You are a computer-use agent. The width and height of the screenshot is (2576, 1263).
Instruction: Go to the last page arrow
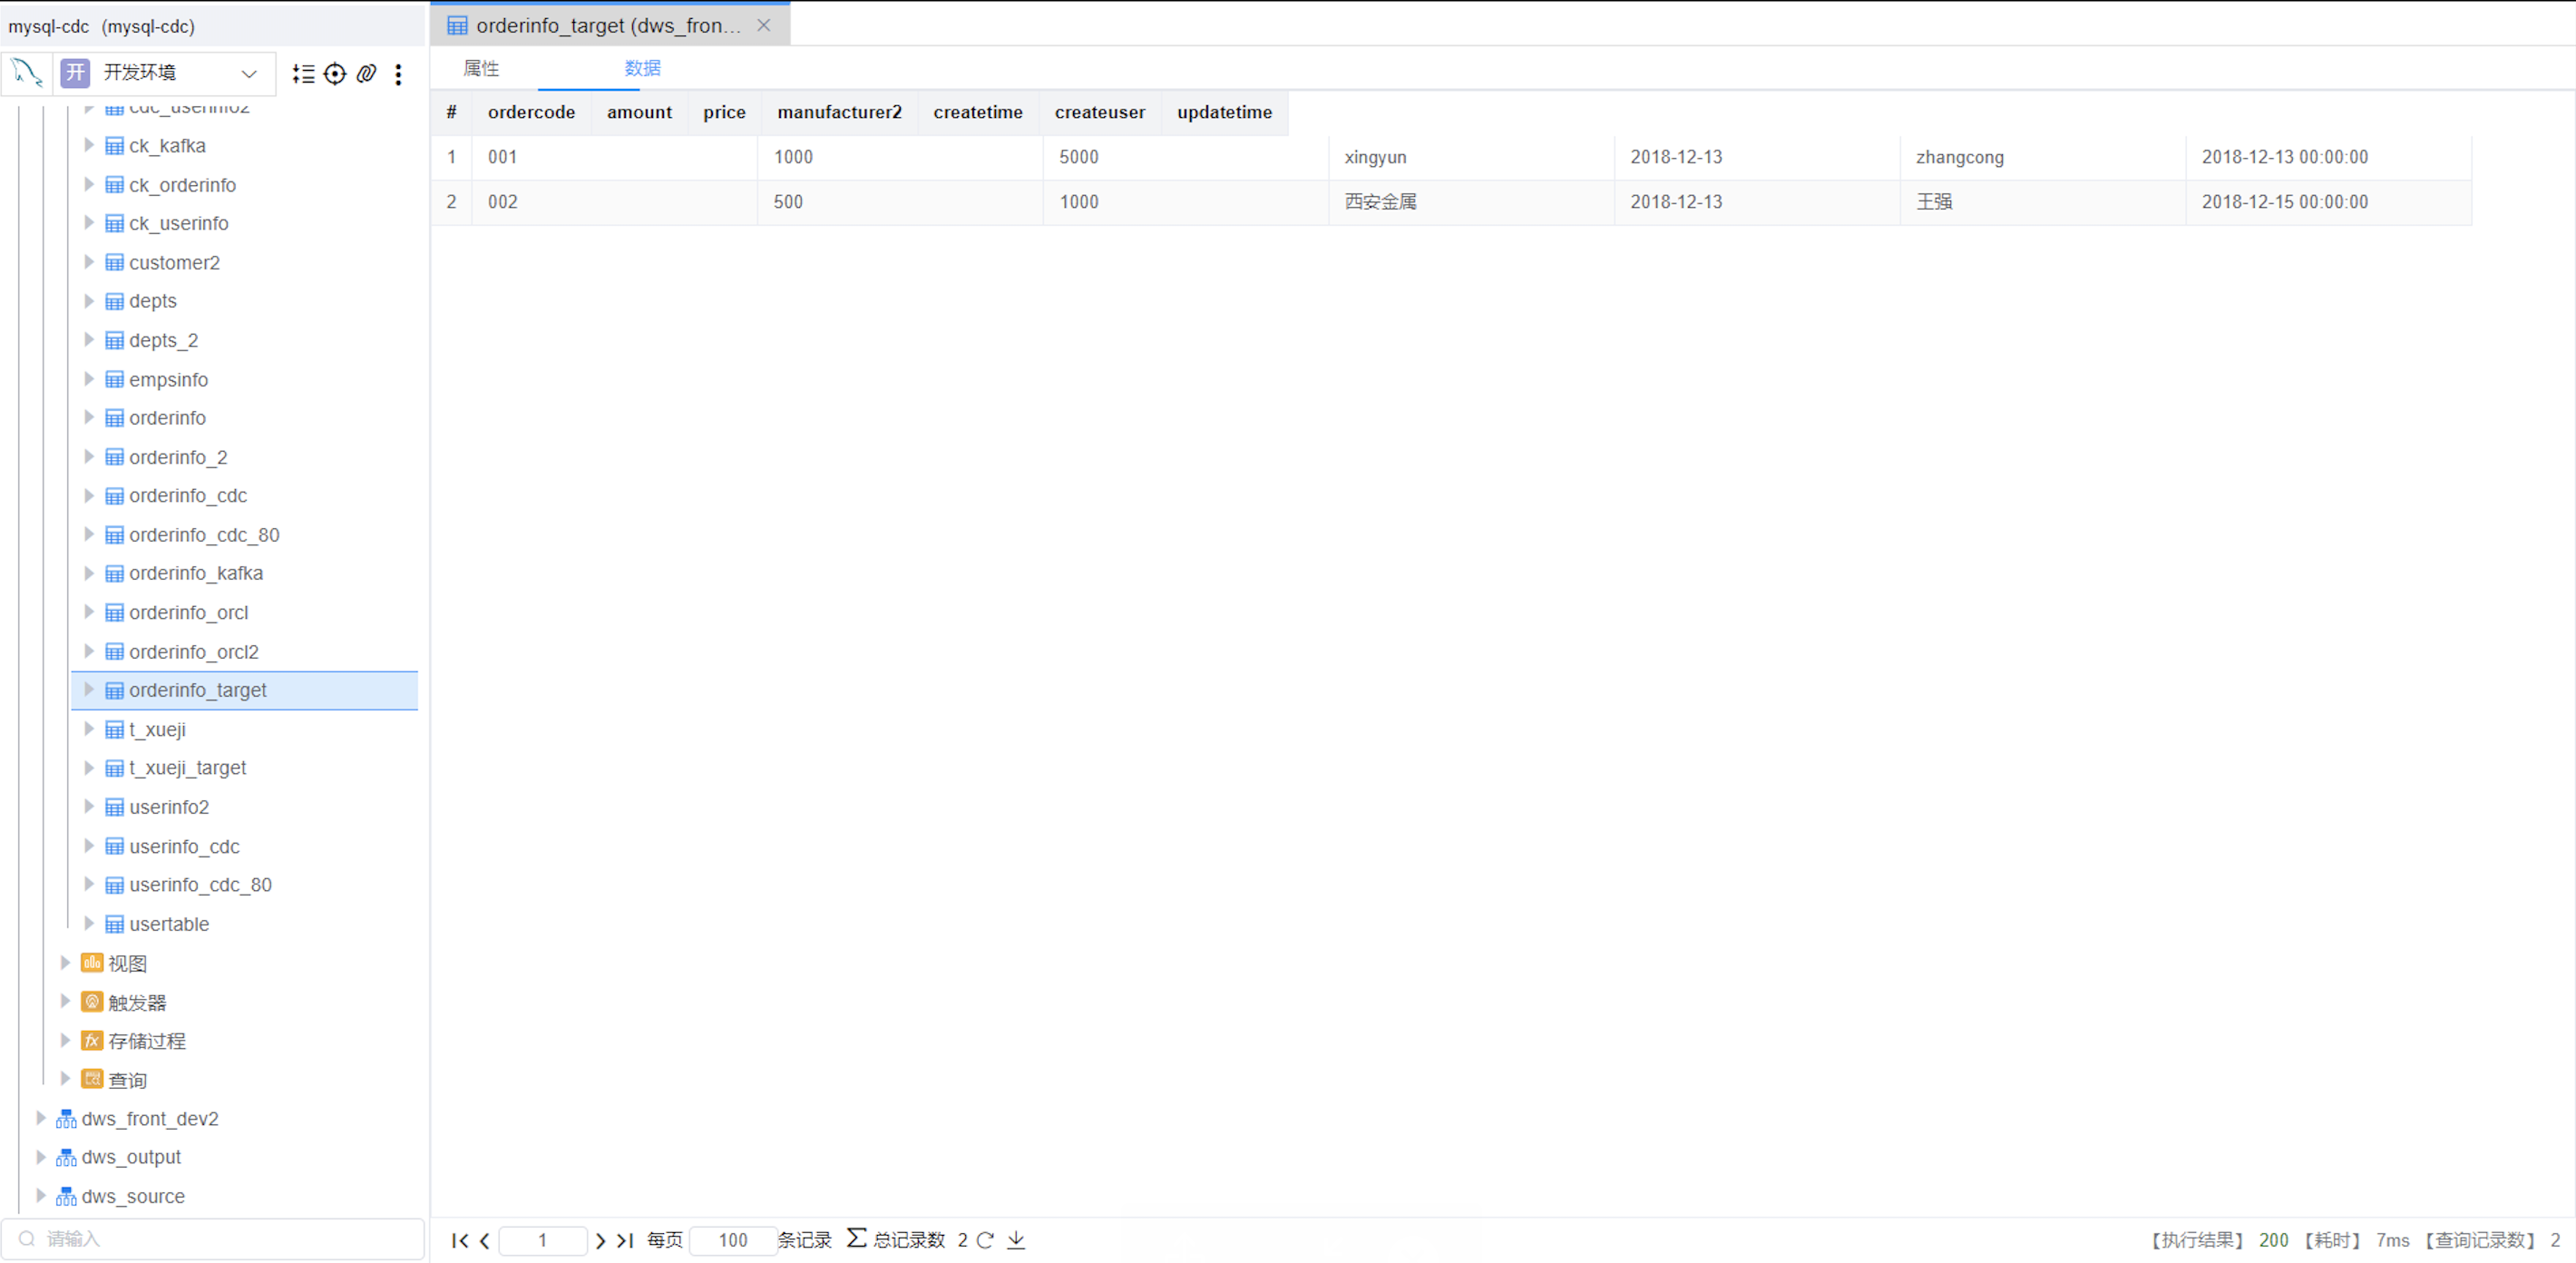(625, 1240)
